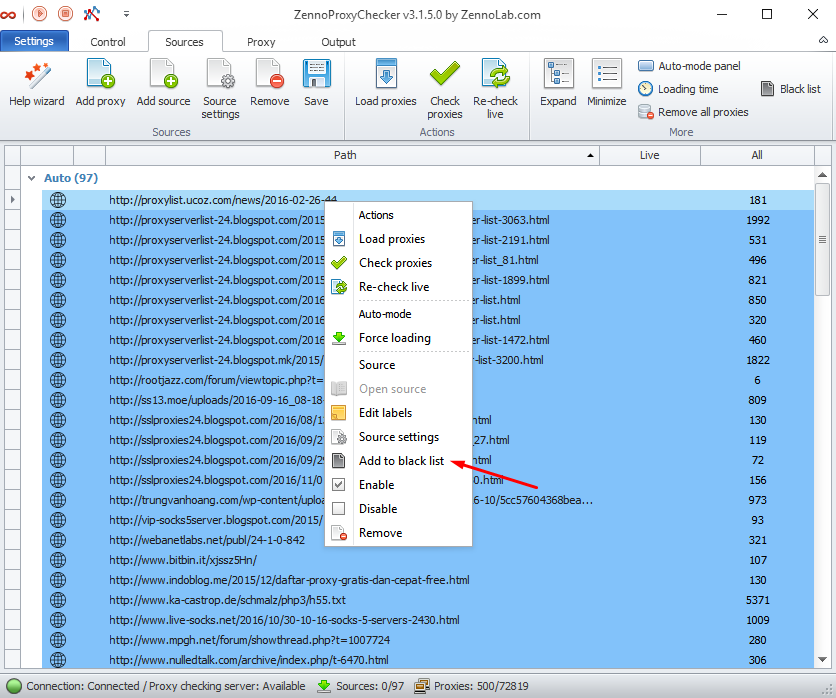Switch to the Output tab
This screenshot has width=836, height=698.
pos(338,42)
